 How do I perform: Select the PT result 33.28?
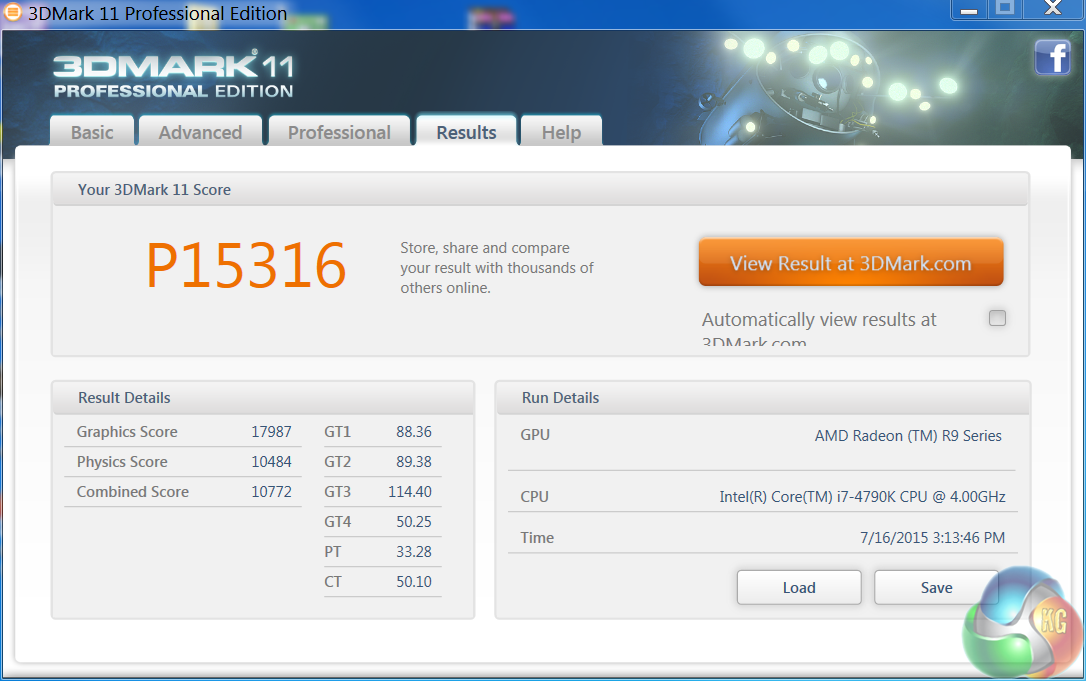413,551
